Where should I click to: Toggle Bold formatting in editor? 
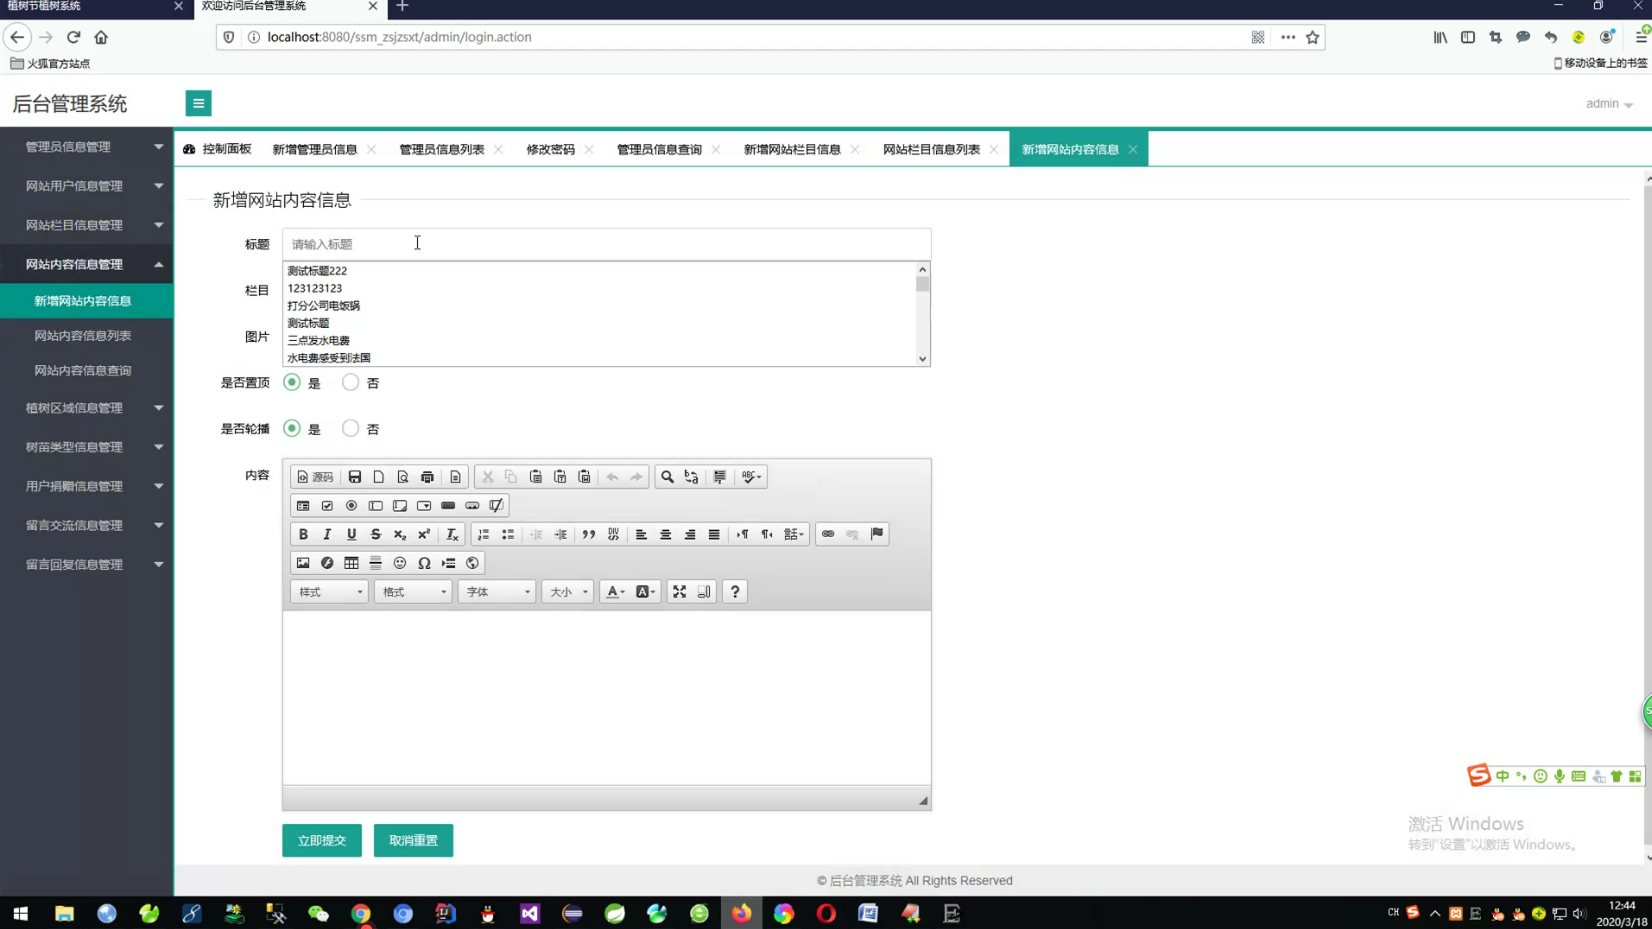pos(303,534)
